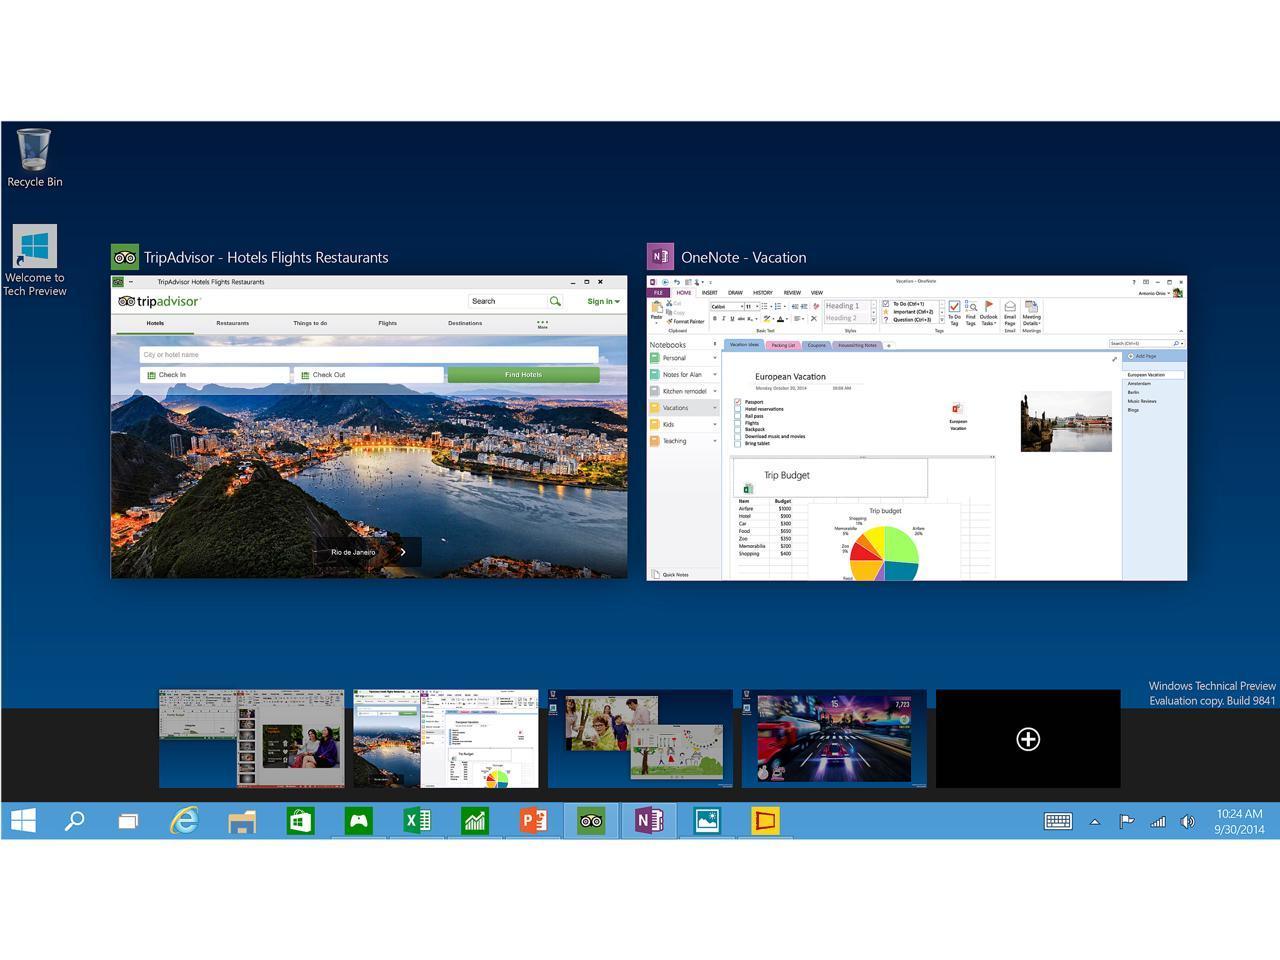Check the Rail pass checkbox
This screenshot has width=1280, height=960.
click(x=737, y=416)
